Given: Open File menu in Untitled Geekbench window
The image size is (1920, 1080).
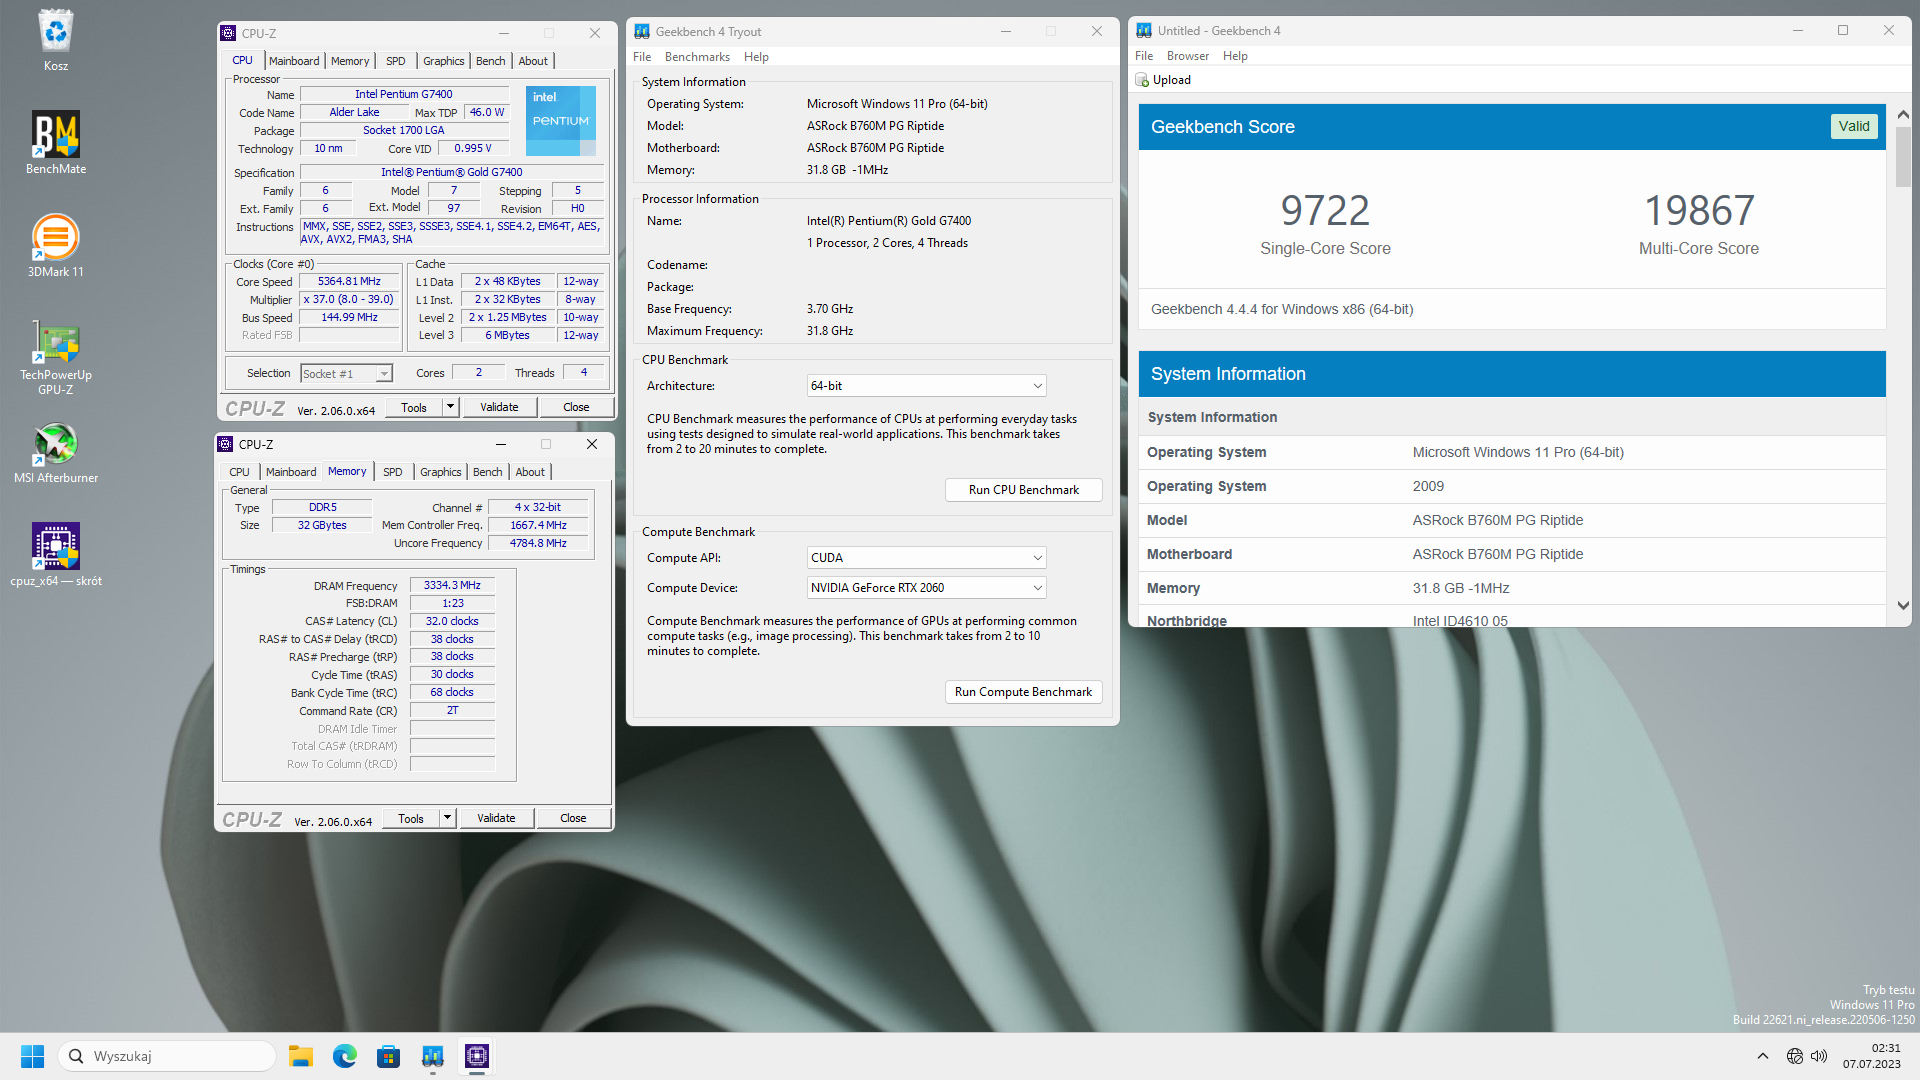Looking at the screenshot, I should coord(1144,56).
